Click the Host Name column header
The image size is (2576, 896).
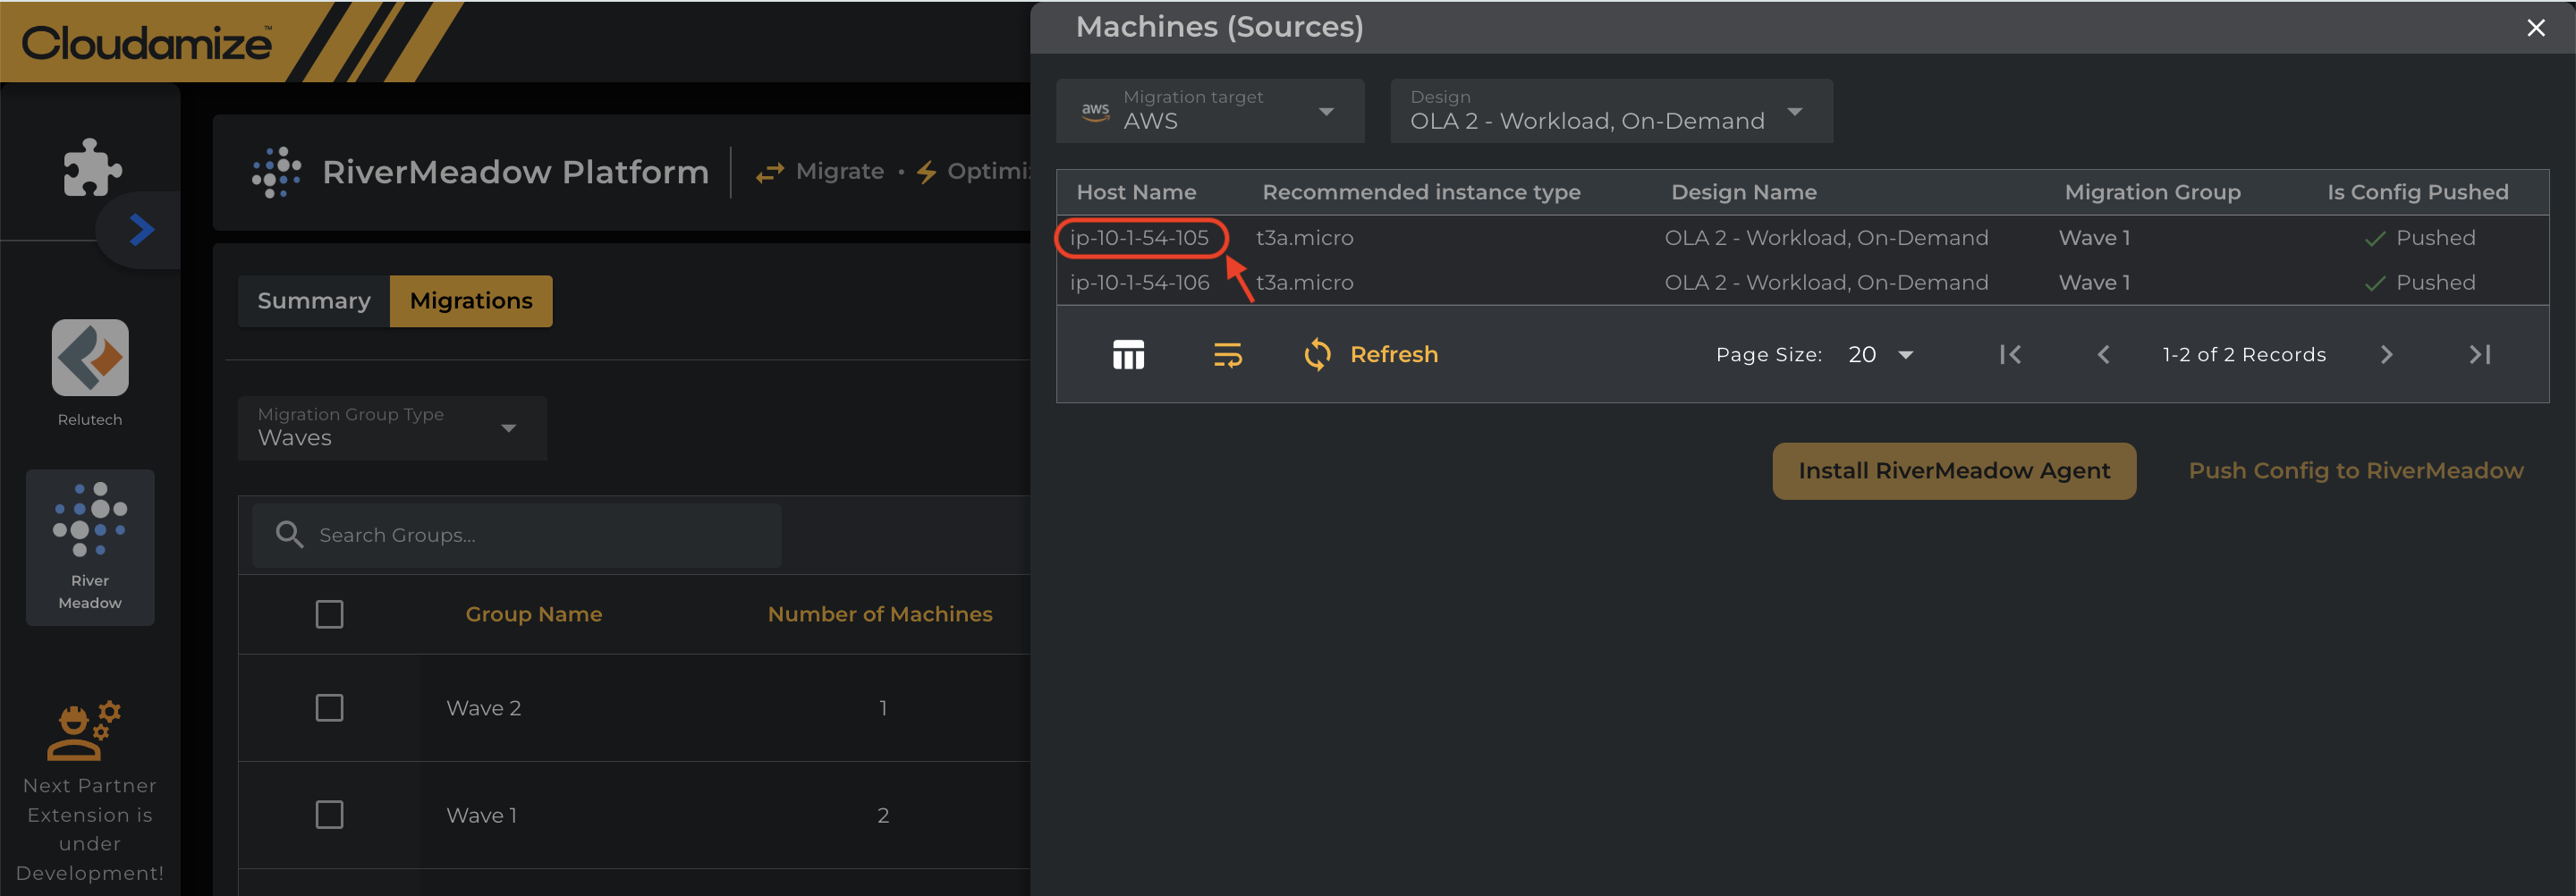point(1136,192)
